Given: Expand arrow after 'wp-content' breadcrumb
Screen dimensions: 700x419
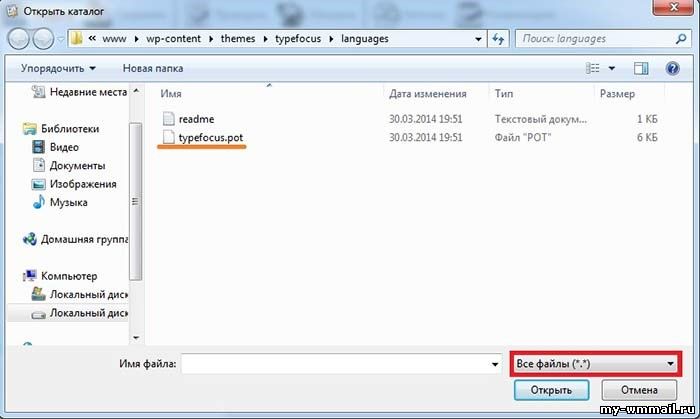Looking at the screenshot, I should point(211,39).
